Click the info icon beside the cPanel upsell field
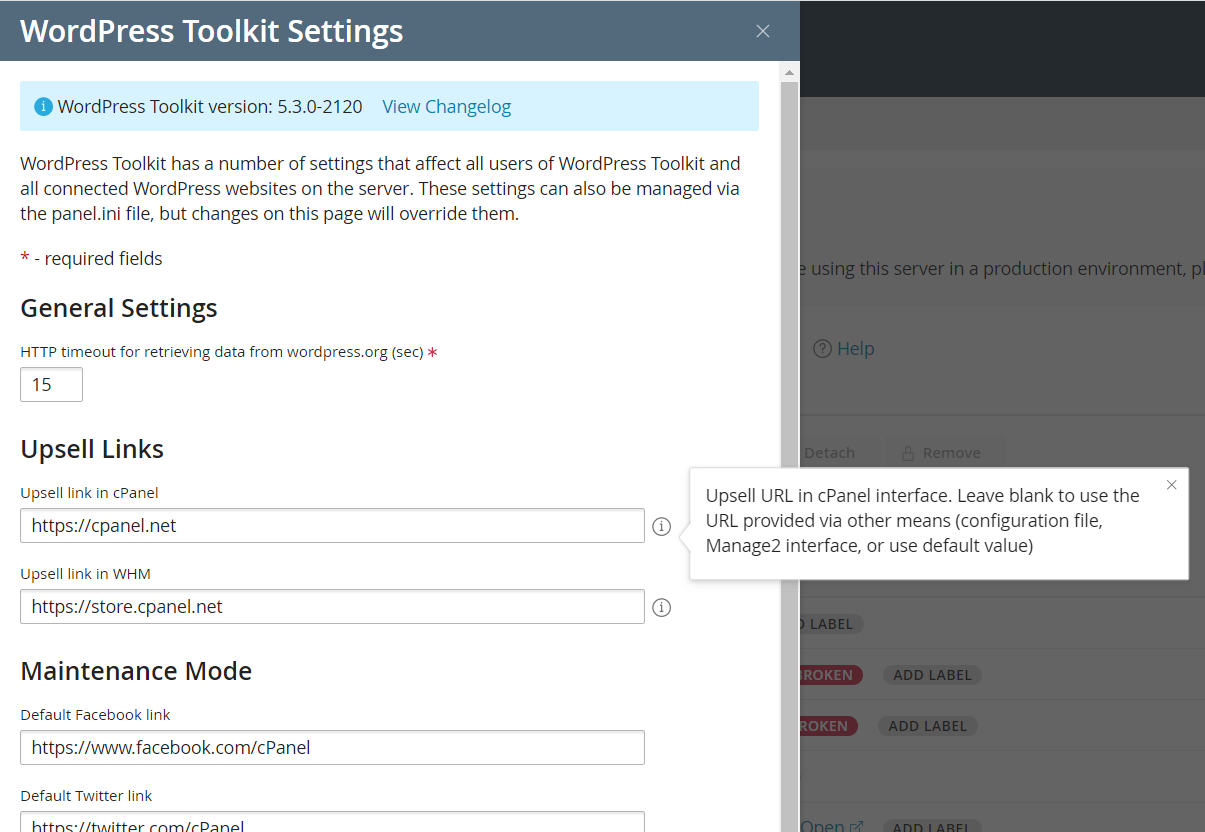The image size is (1205, 832). pos(661,526)
